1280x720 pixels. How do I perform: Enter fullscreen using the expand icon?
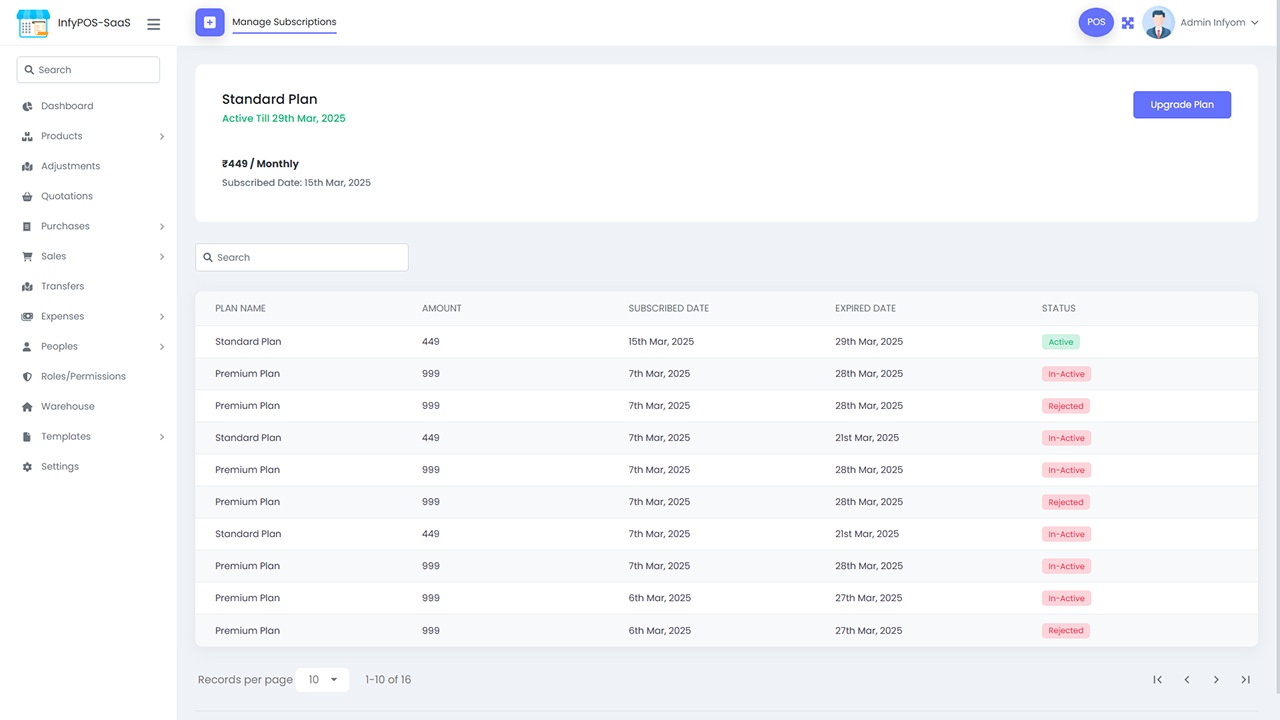click(x=1128, y=22)
